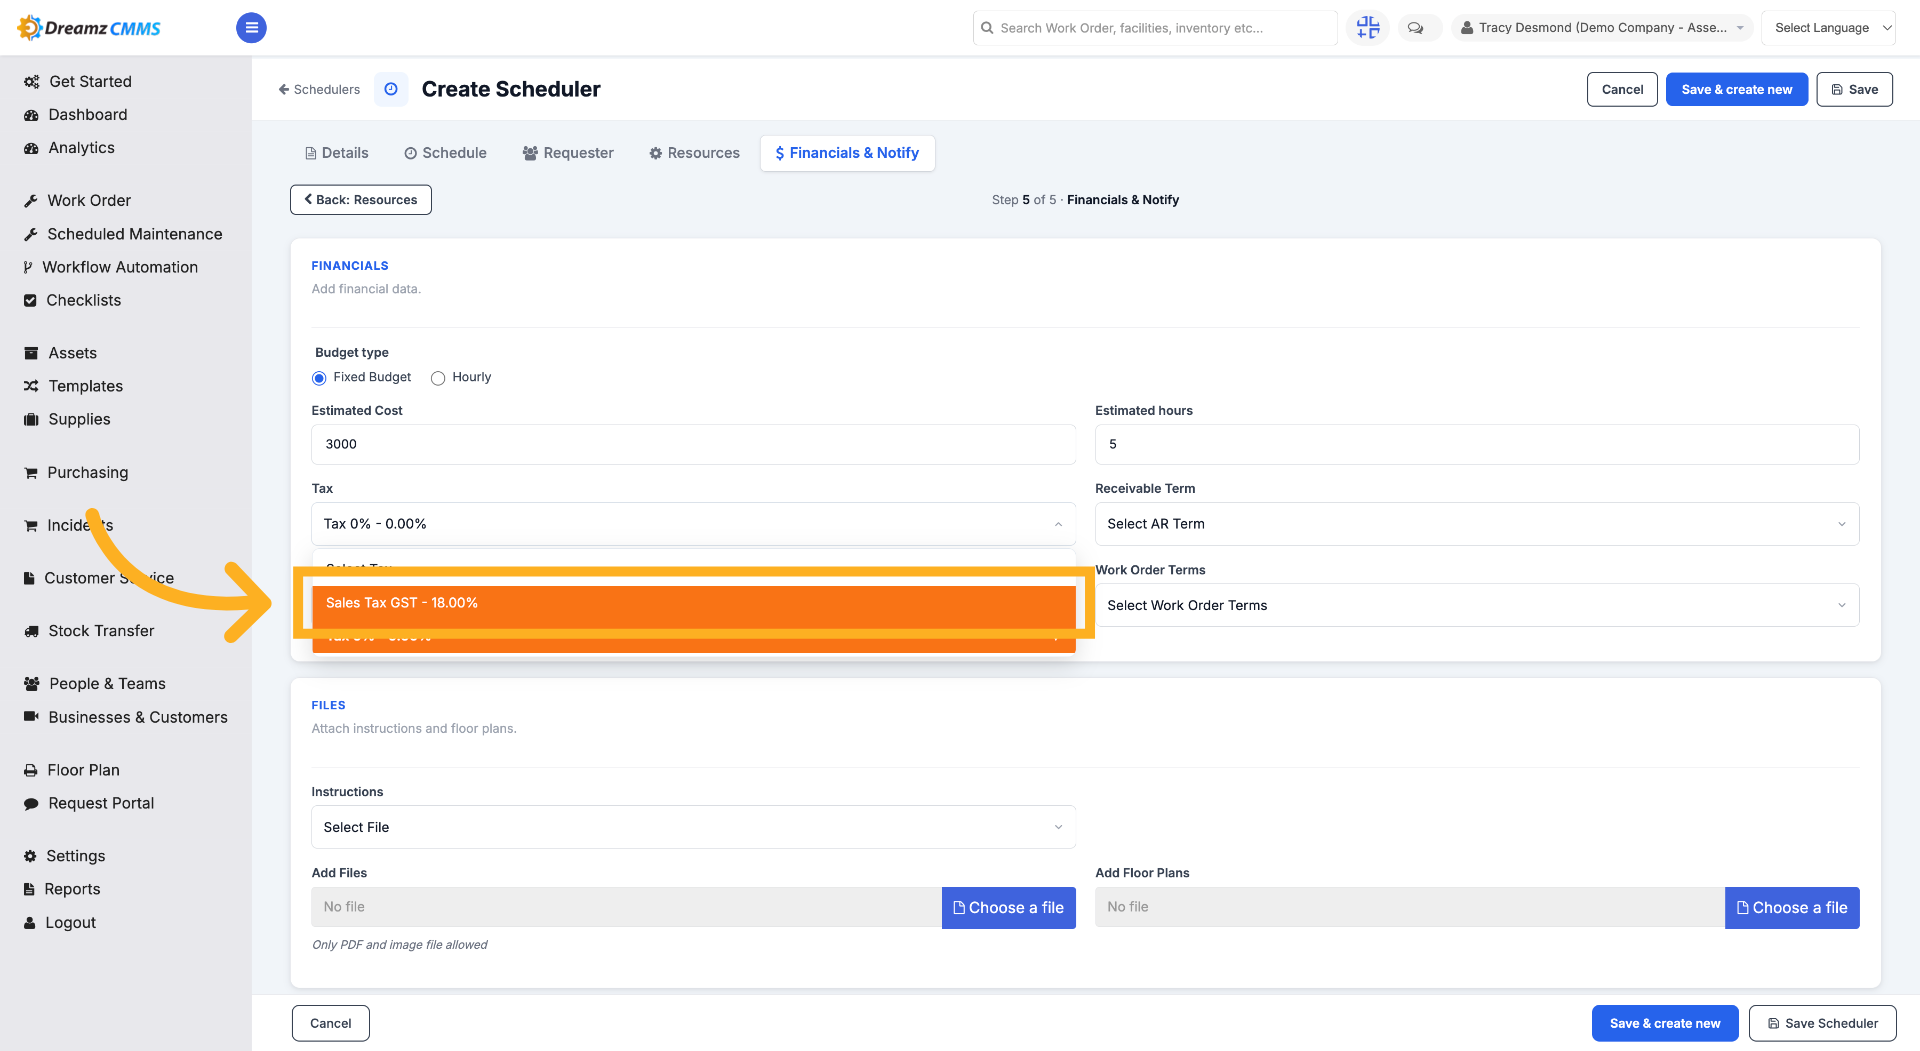Expand the Select AR Term dropdown

click(1477, 524)
